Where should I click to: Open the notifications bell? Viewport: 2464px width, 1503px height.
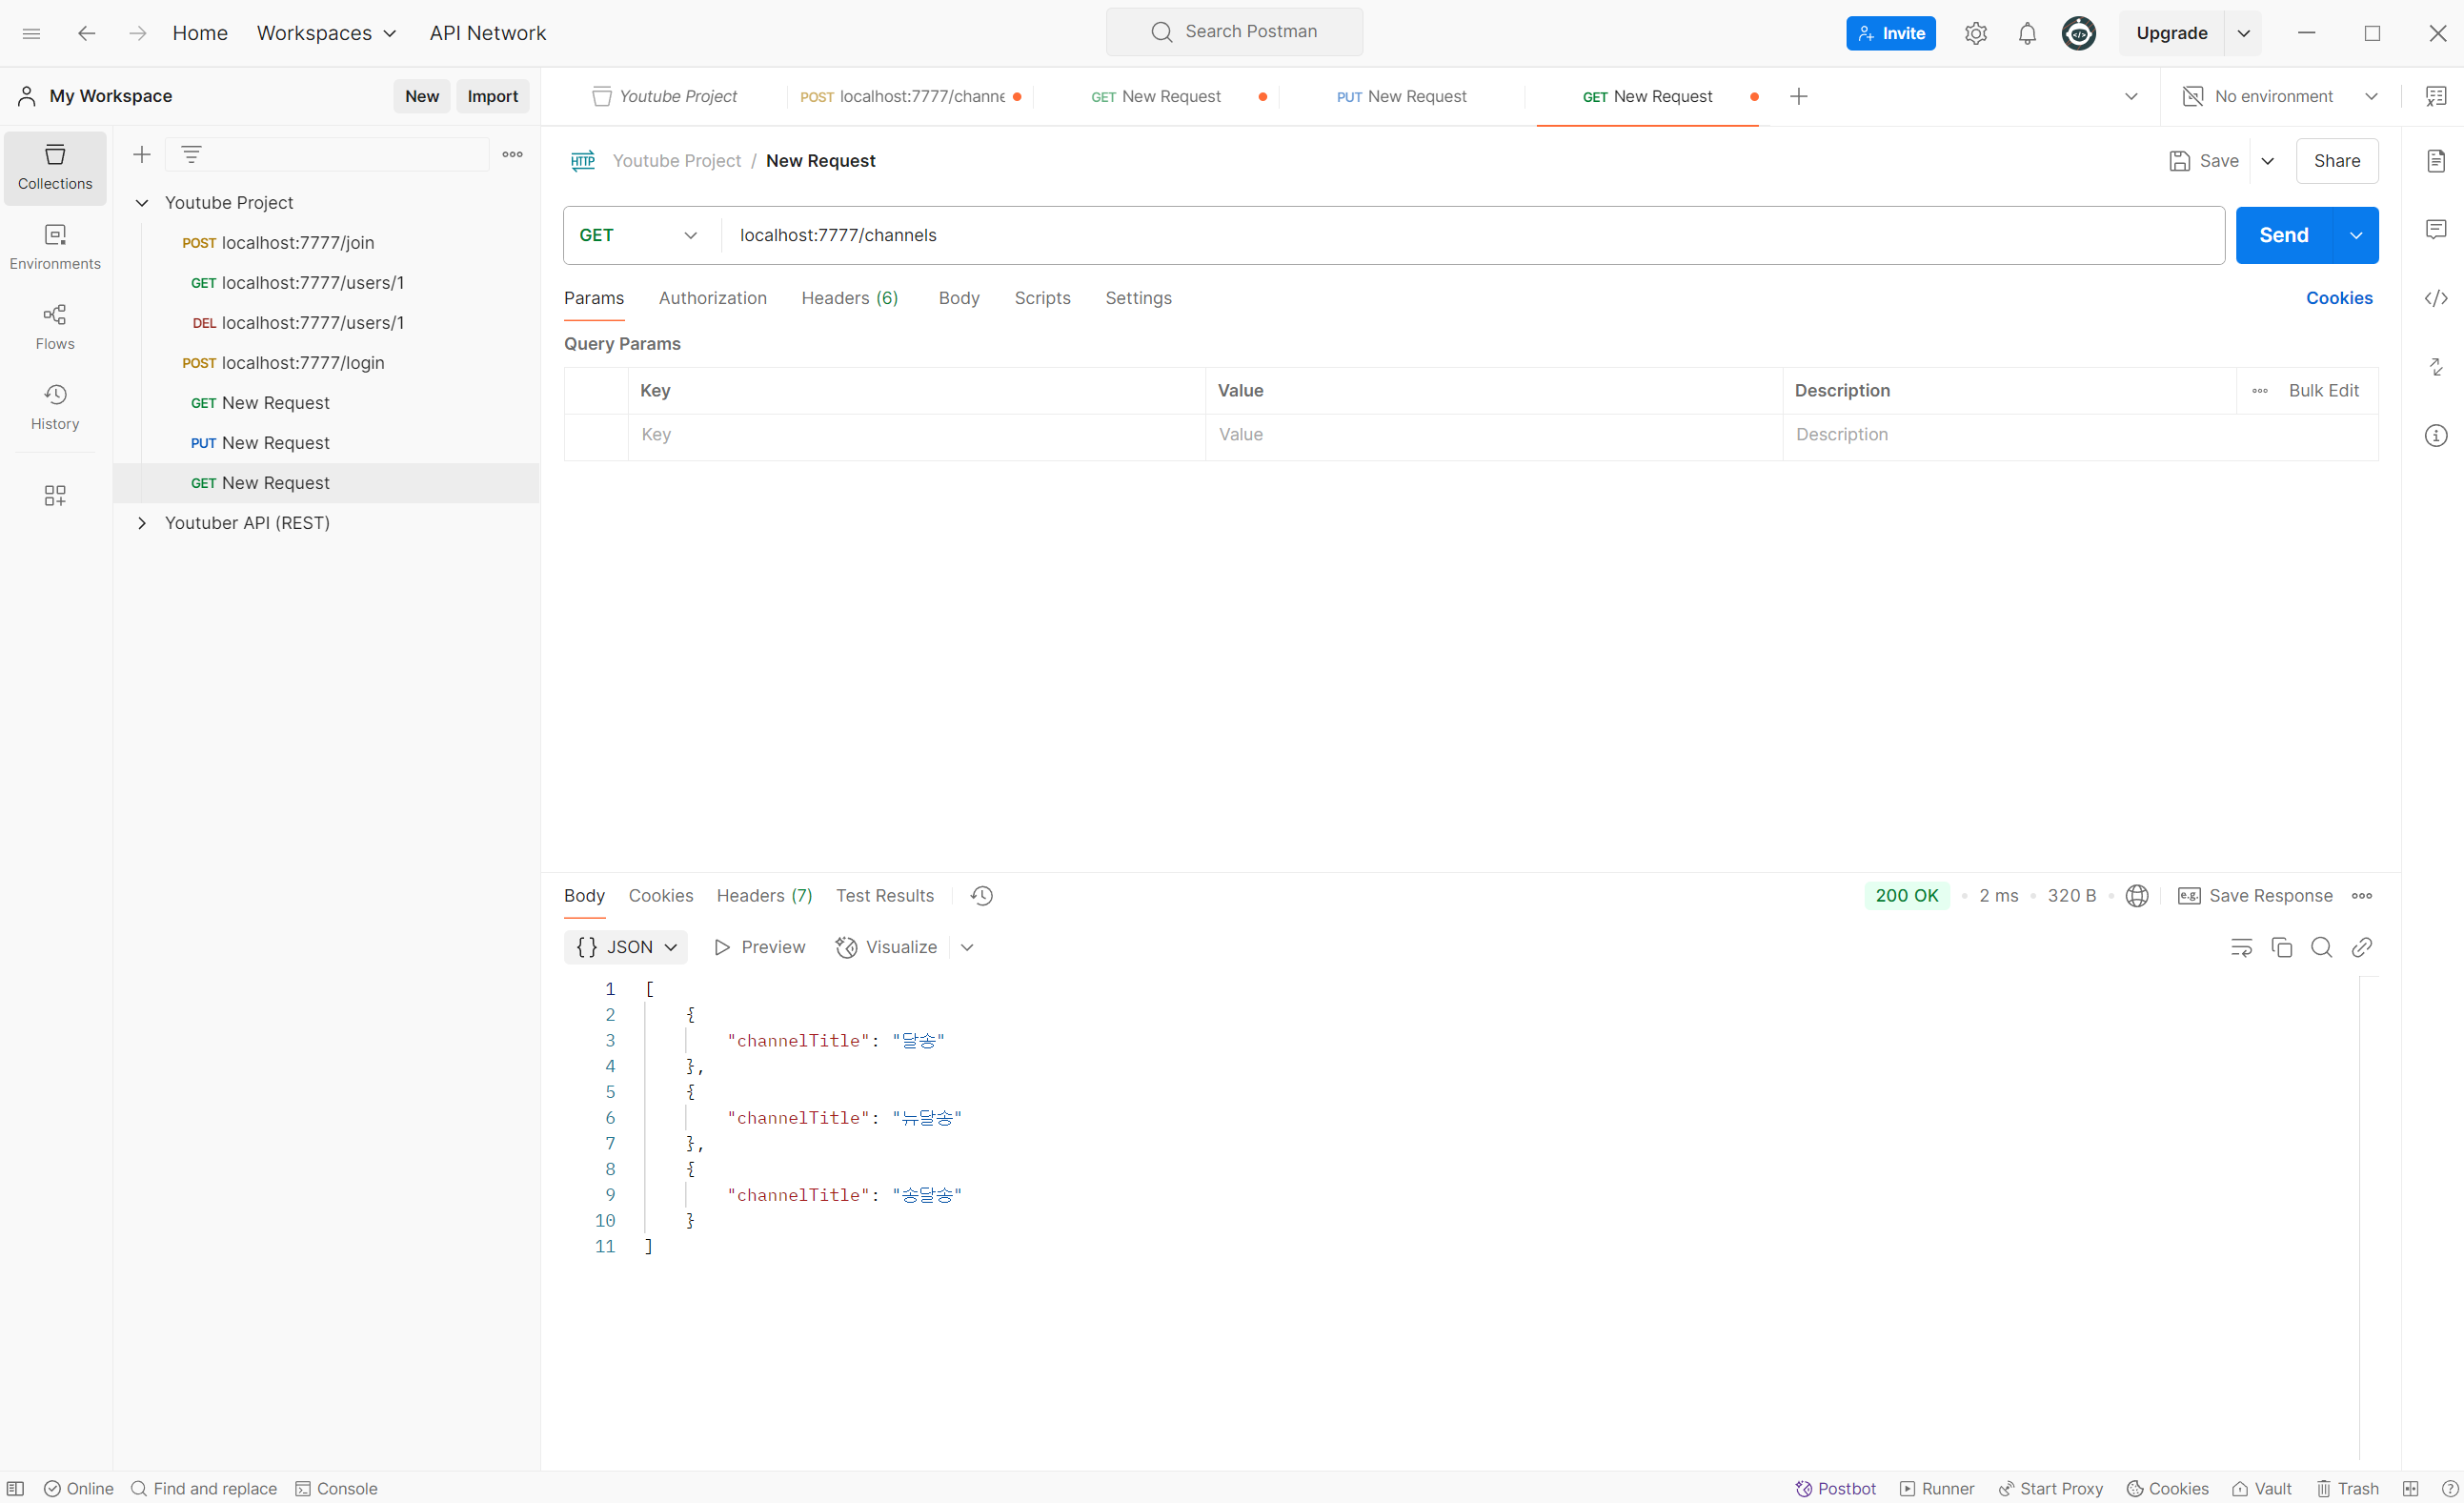tap(2027, 33)
